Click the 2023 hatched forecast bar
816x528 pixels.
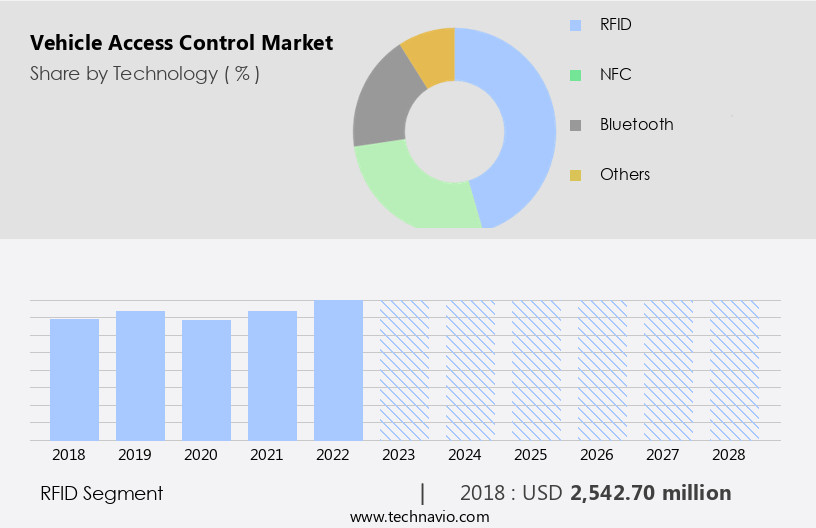[x=404, y=370]
